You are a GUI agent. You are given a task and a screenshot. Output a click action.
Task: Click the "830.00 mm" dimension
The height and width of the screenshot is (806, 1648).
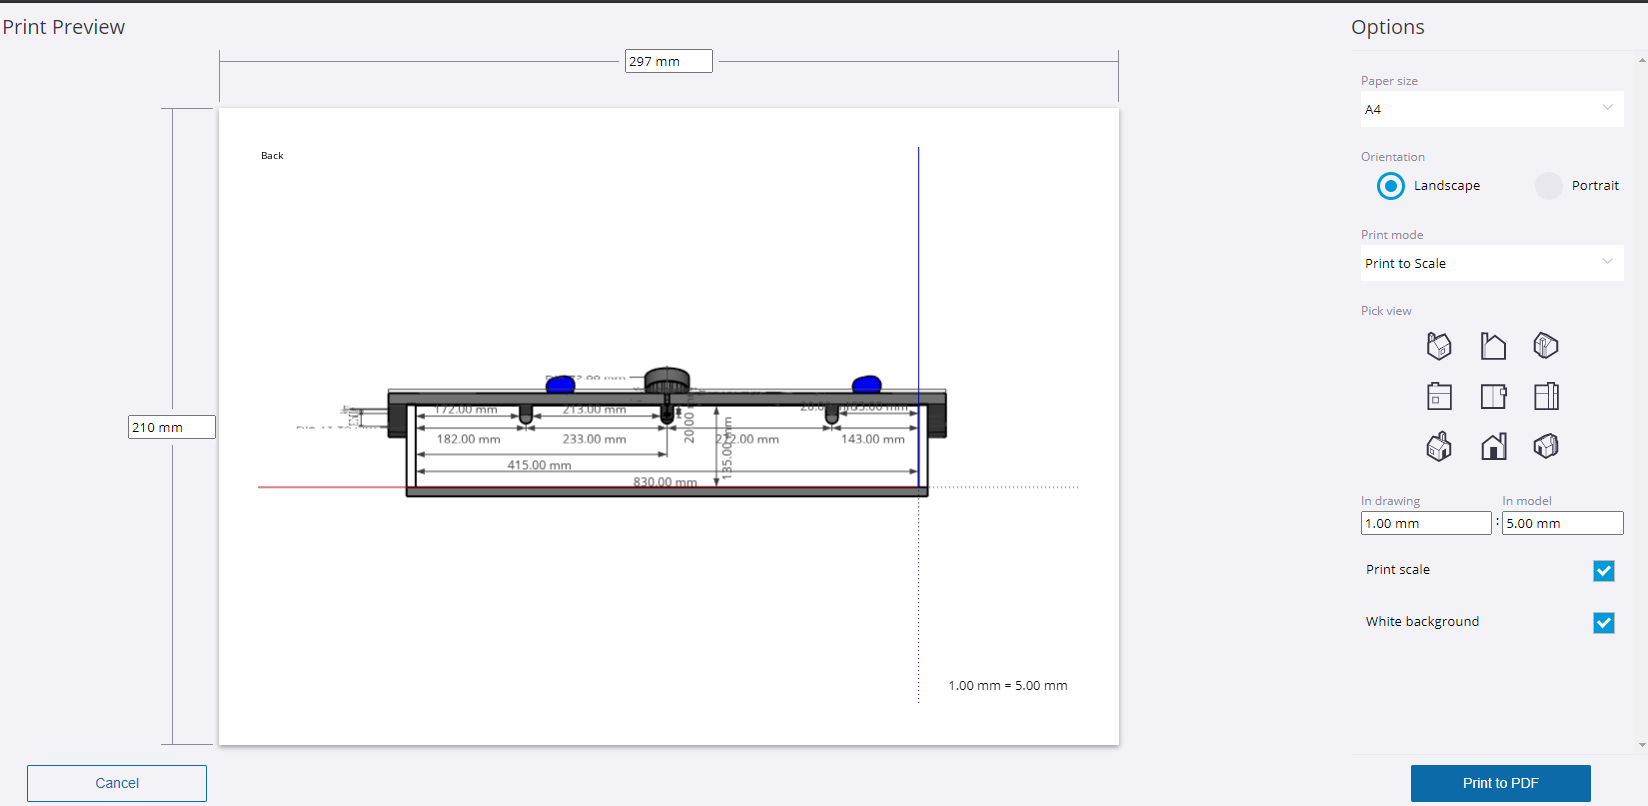(x=665, y=482)
